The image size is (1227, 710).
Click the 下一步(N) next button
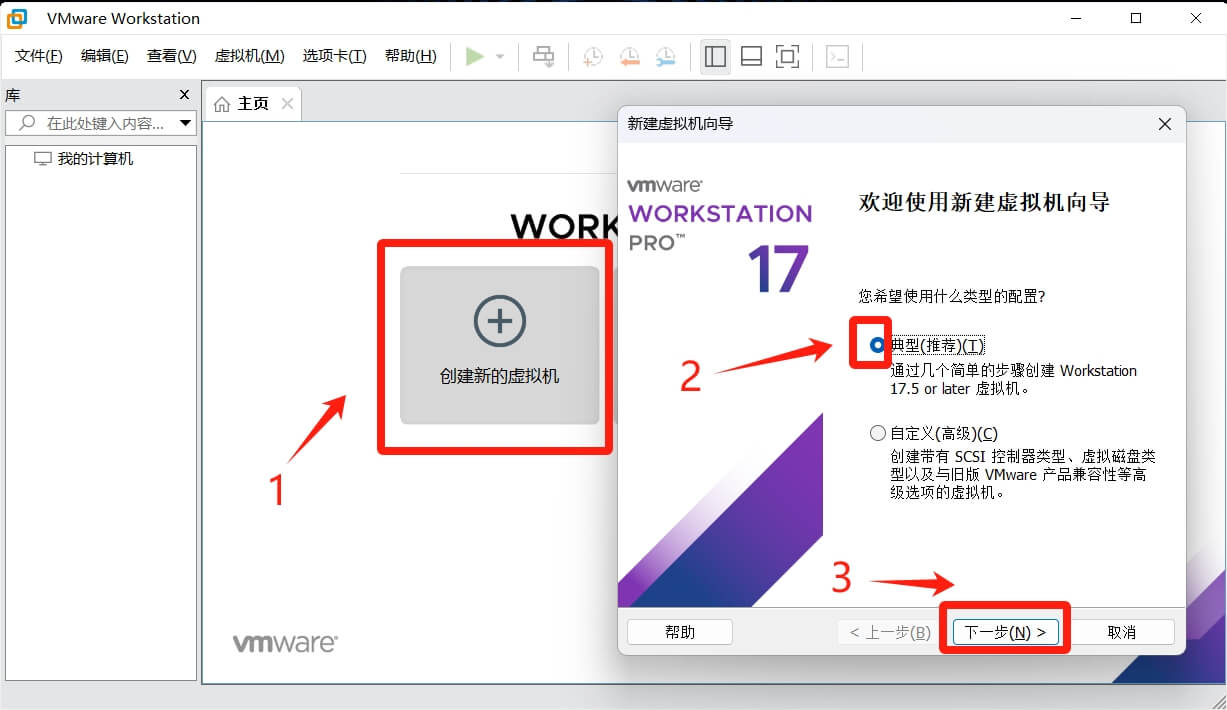coord(1005,632)
